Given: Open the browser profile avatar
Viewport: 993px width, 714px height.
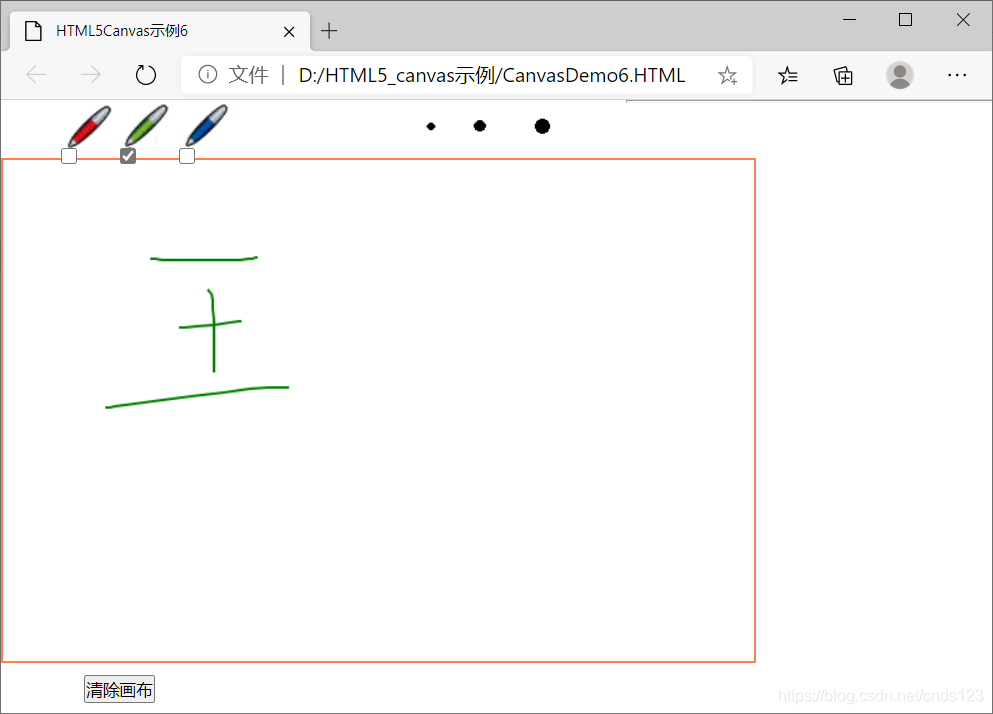Looking at the screenshot, I should (899, 75).
